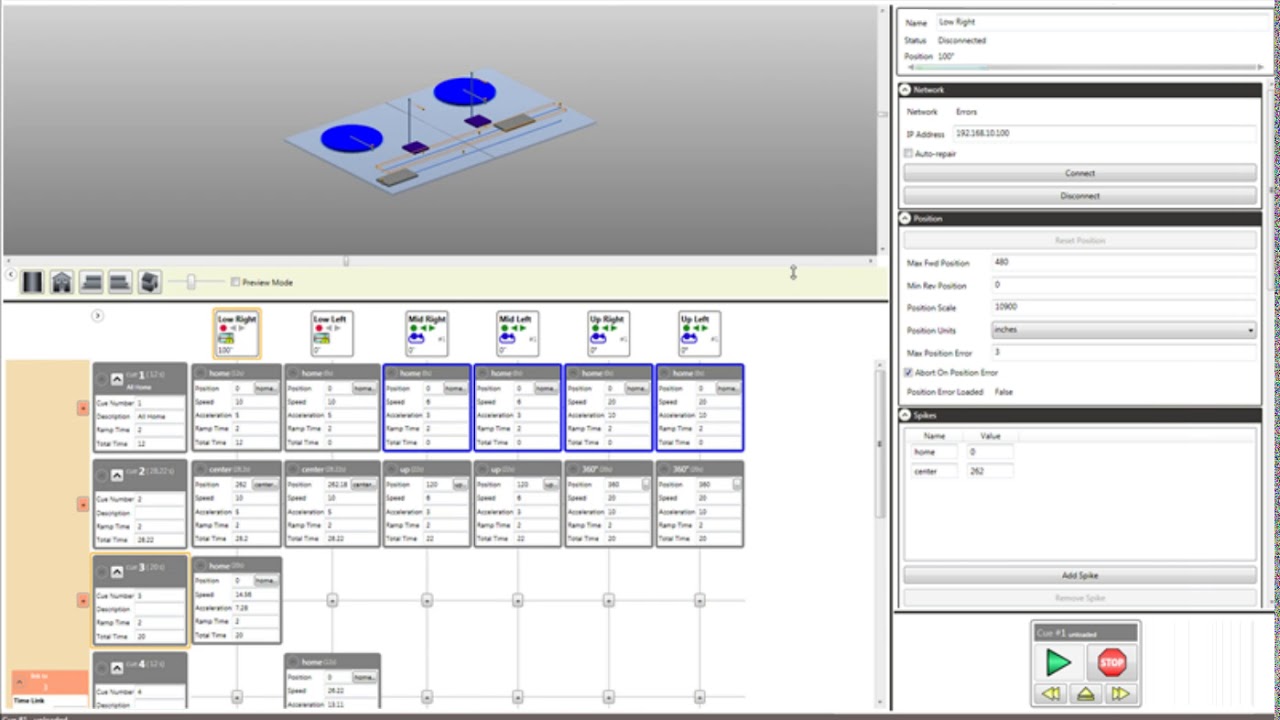Click the yellow next cue double-arrow
This screenshot has height=720, width=1280.
tap(1120, 694)
